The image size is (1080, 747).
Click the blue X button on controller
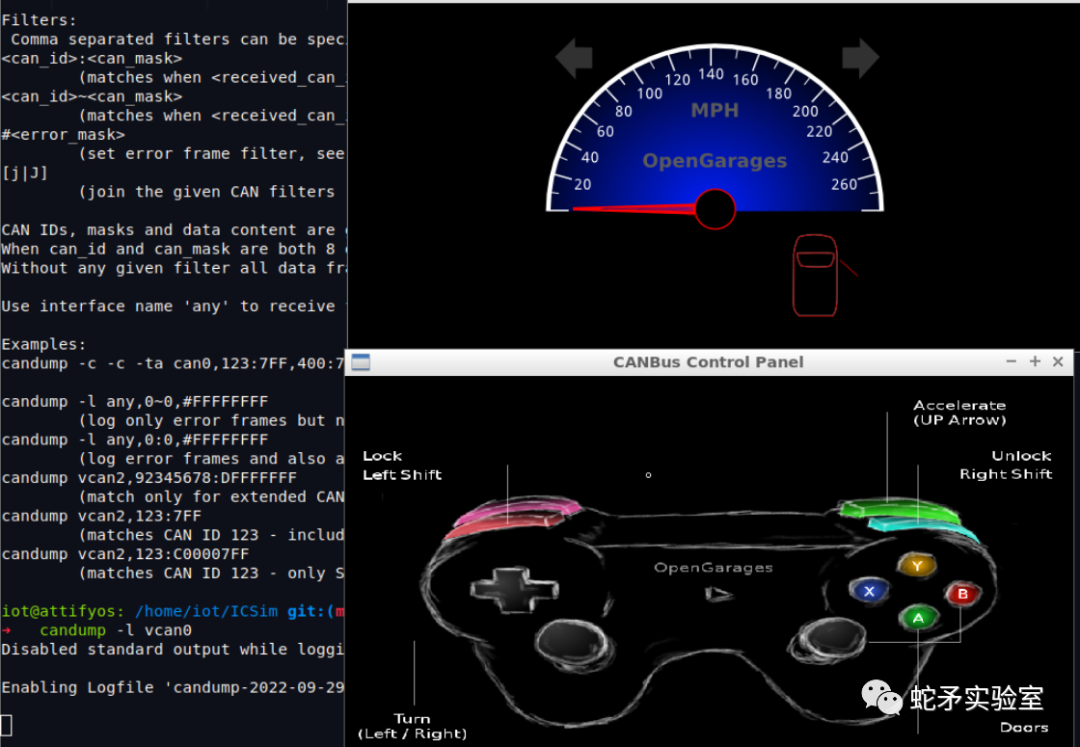[x=869, y=591]
